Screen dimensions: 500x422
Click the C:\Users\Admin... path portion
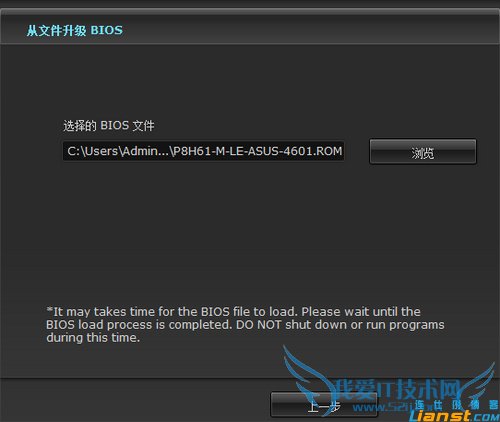118,151
